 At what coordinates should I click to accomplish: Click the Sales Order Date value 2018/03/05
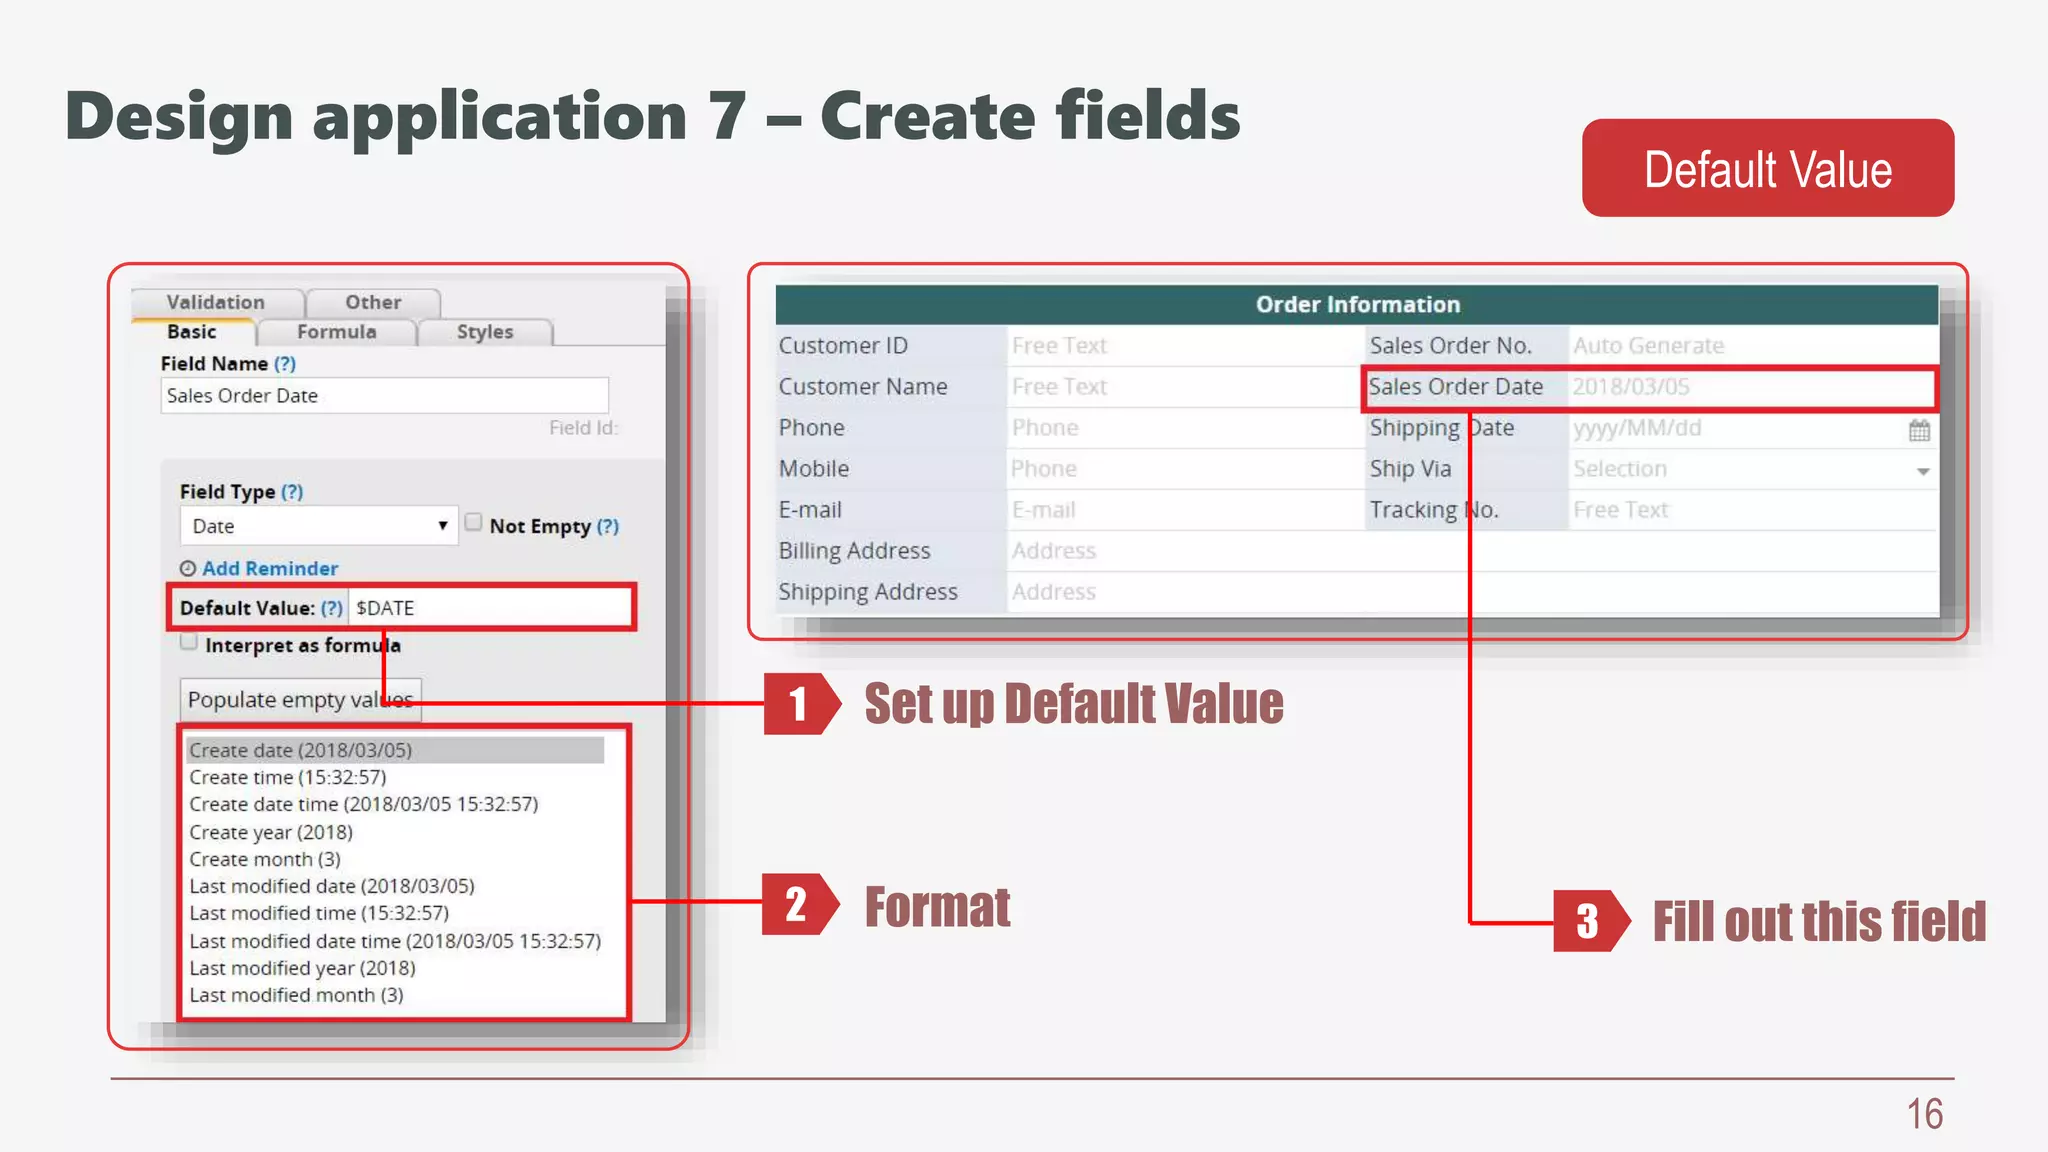coord(1631,387)
